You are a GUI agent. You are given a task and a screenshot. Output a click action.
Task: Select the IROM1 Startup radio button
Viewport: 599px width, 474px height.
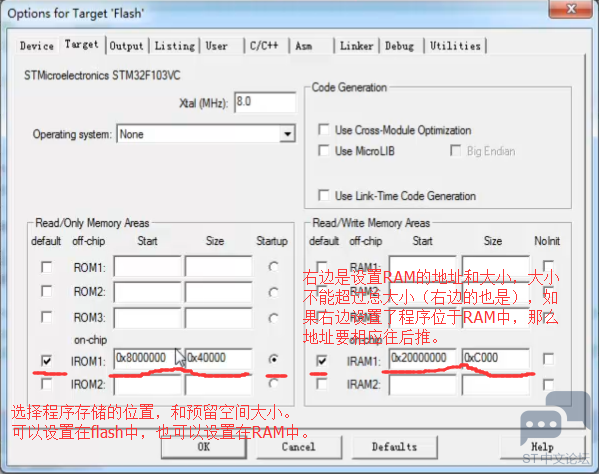(x=273, y=359)
